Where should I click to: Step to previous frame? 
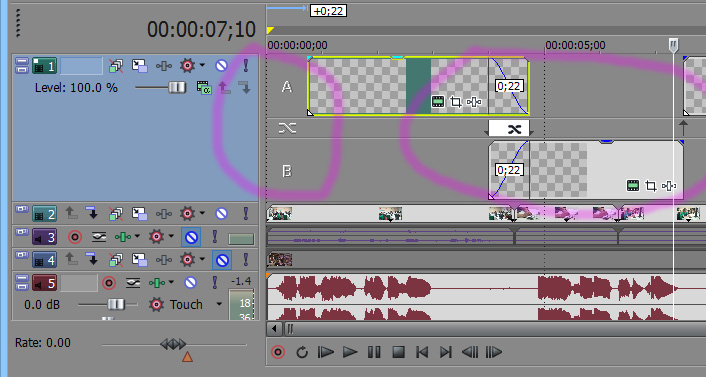click(470, 352)
